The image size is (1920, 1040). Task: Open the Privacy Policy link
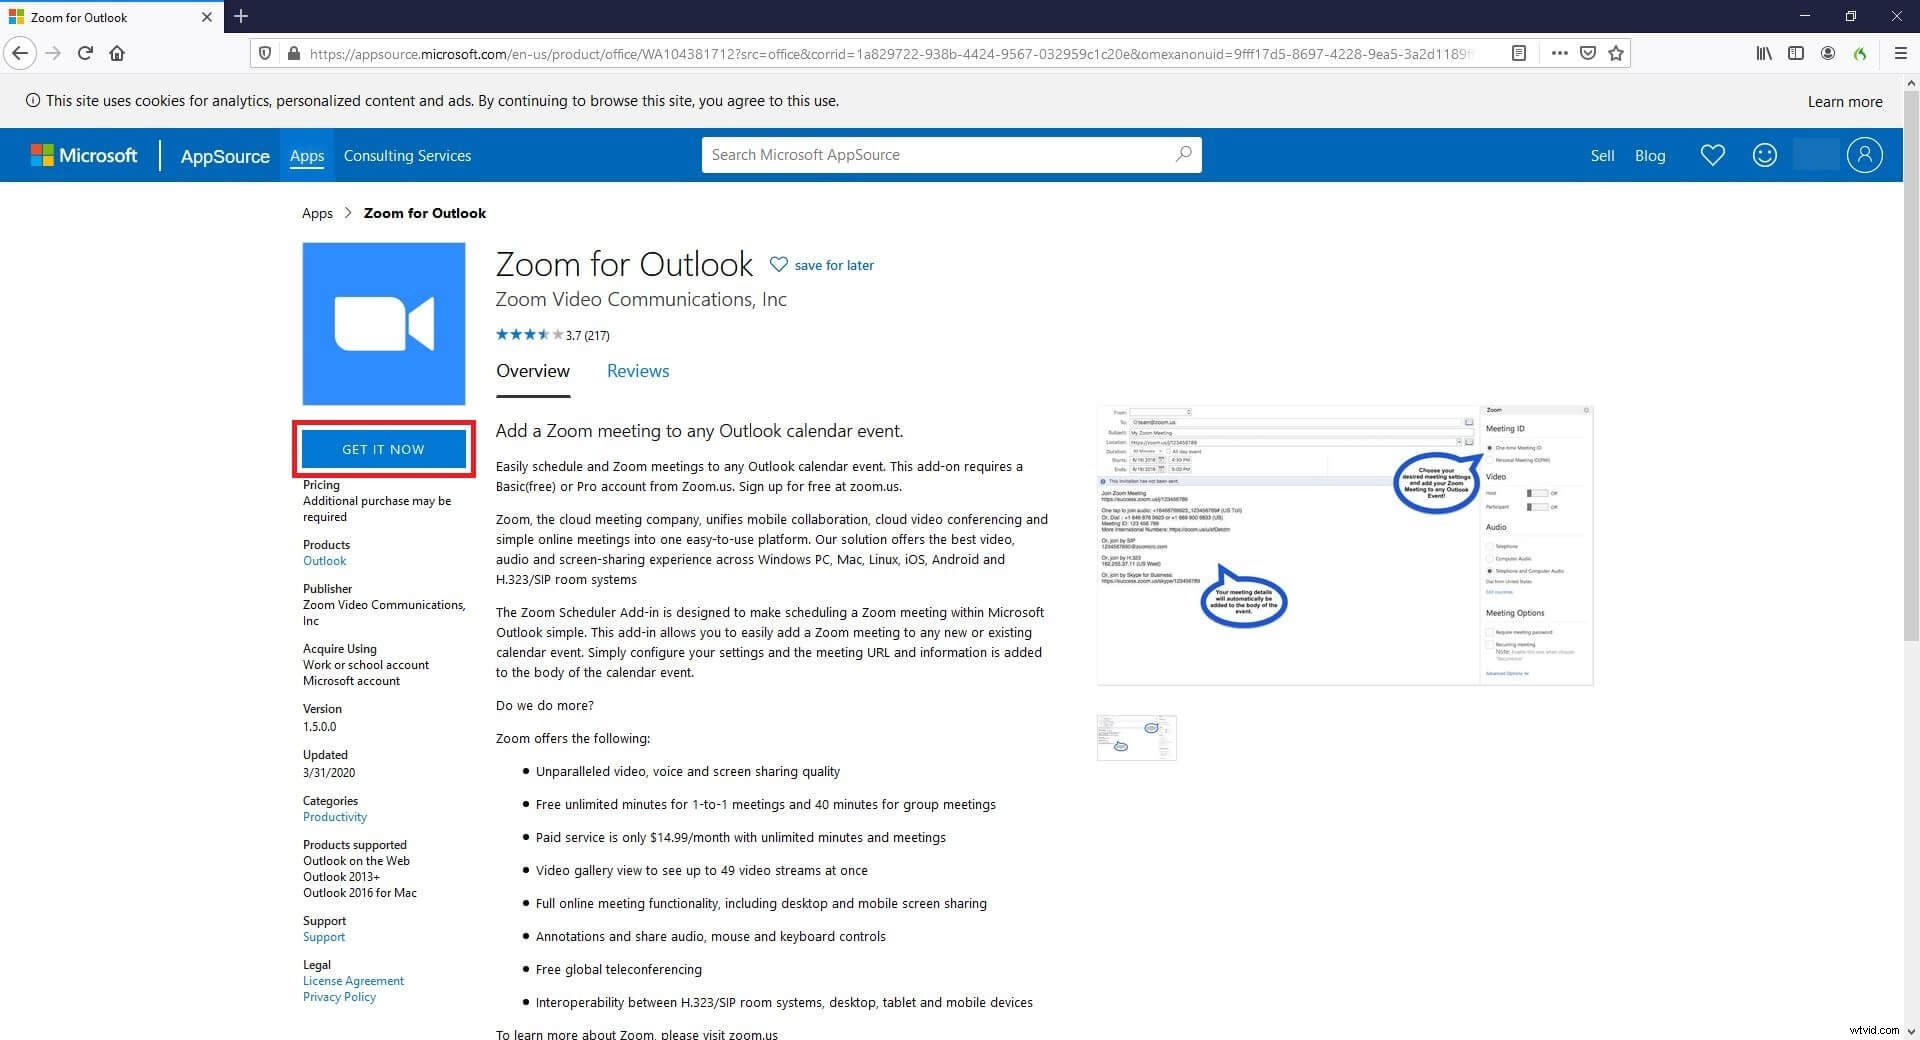[x=339, y=996]
